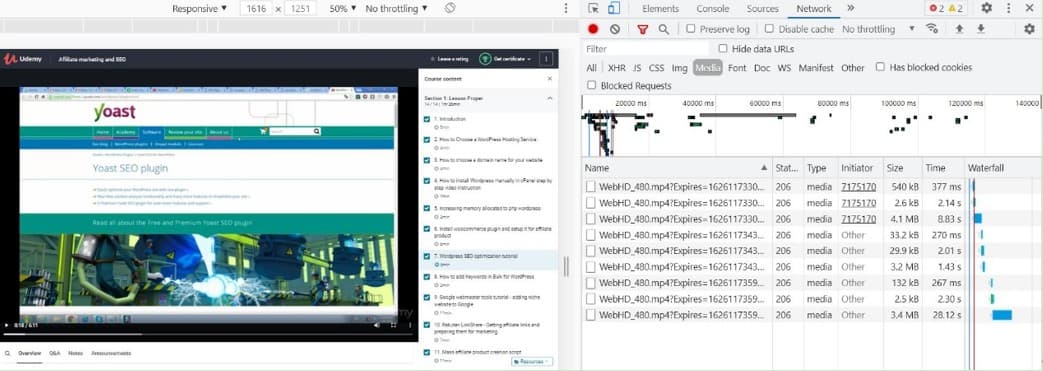
Task: Sort requests by the Name column
Action: tap(676, 168)
